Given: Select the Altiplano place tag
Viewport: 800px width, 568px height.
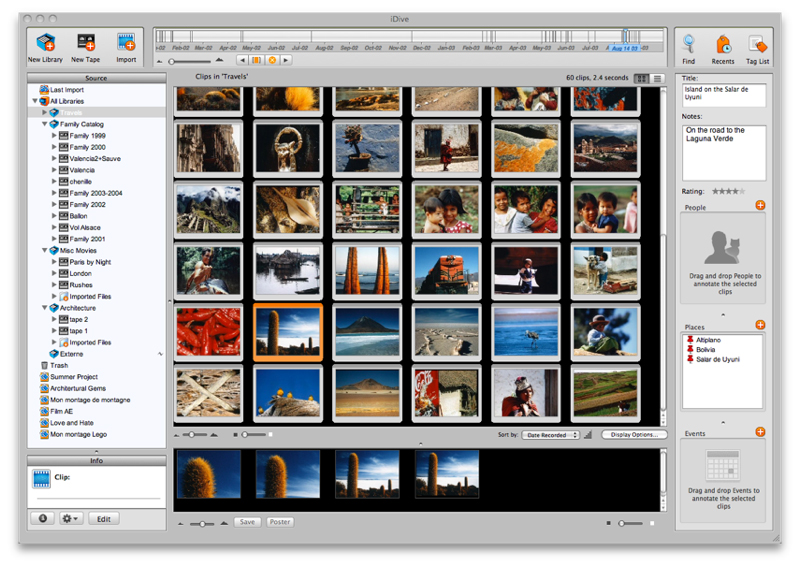Looking at the screenshot, I should [708, 340].
